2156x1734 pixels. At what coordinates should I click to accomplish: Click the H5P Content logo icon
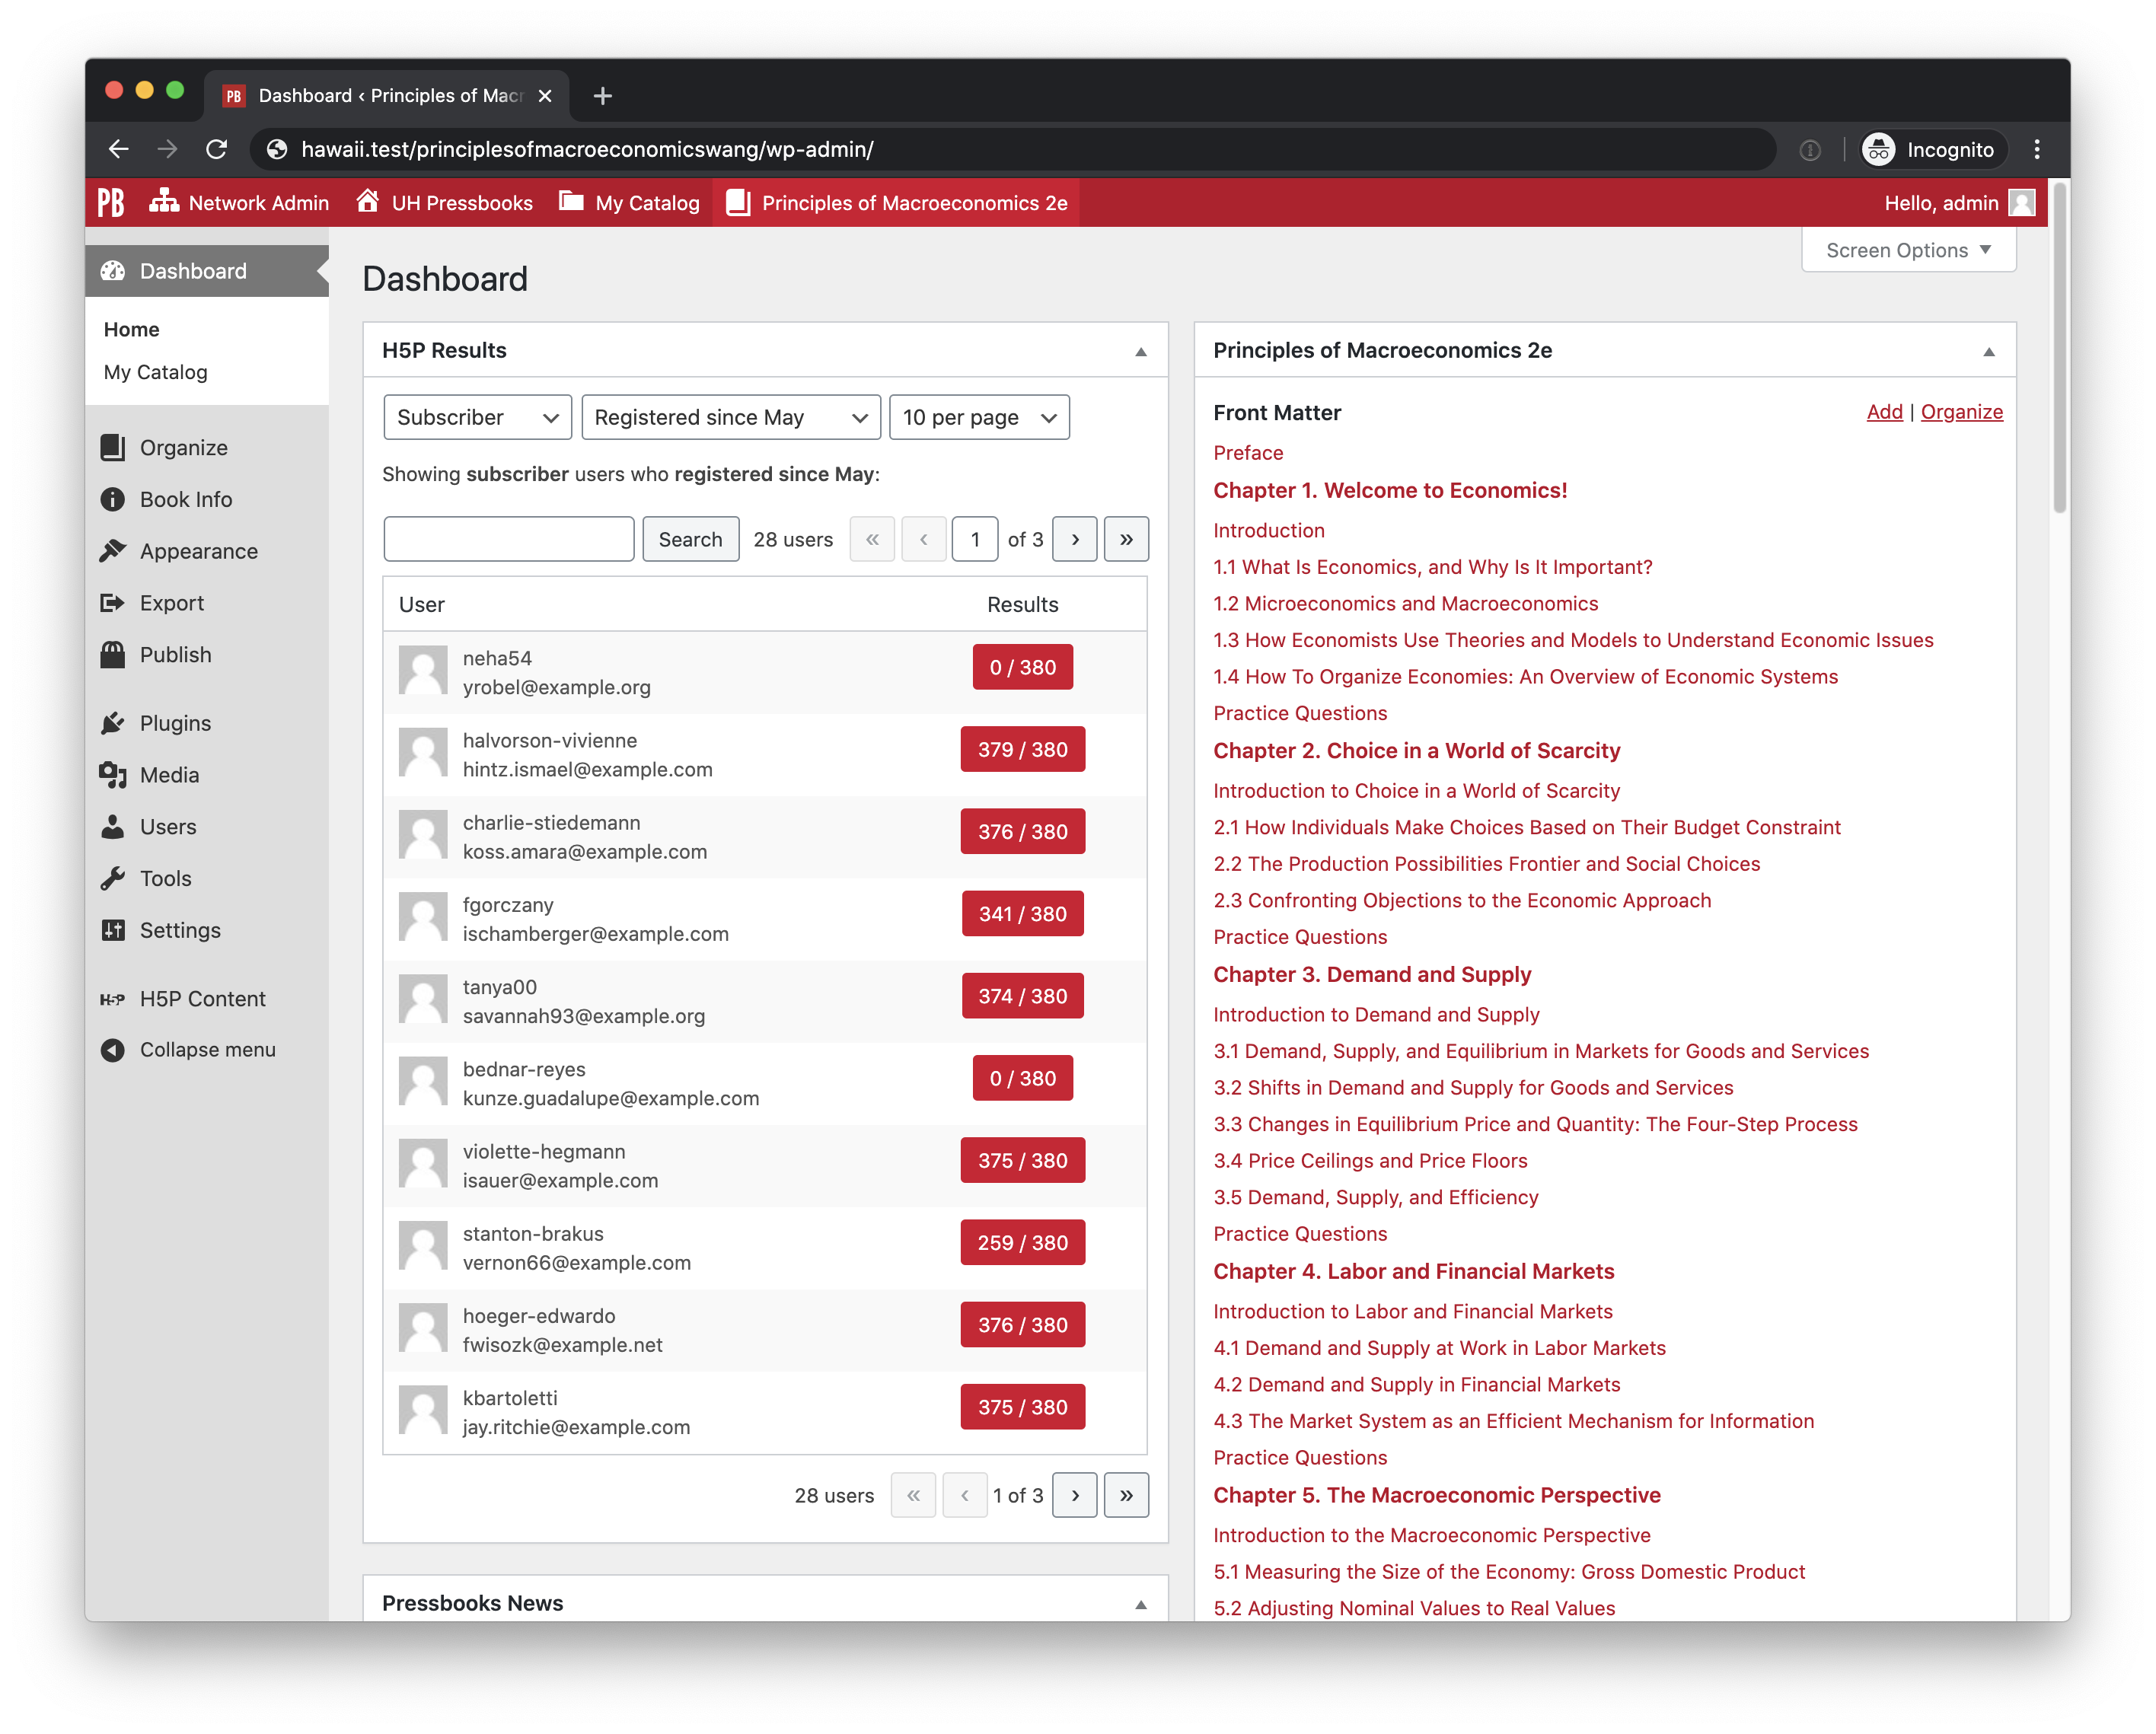[x=113, y=999]
